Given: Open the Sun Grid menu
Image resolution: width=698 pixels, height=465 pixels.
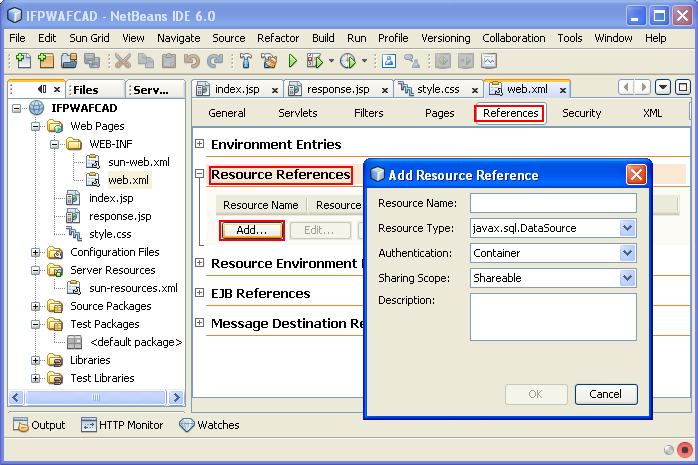Looking at the screenshot, I should click(x=89, y=38).
